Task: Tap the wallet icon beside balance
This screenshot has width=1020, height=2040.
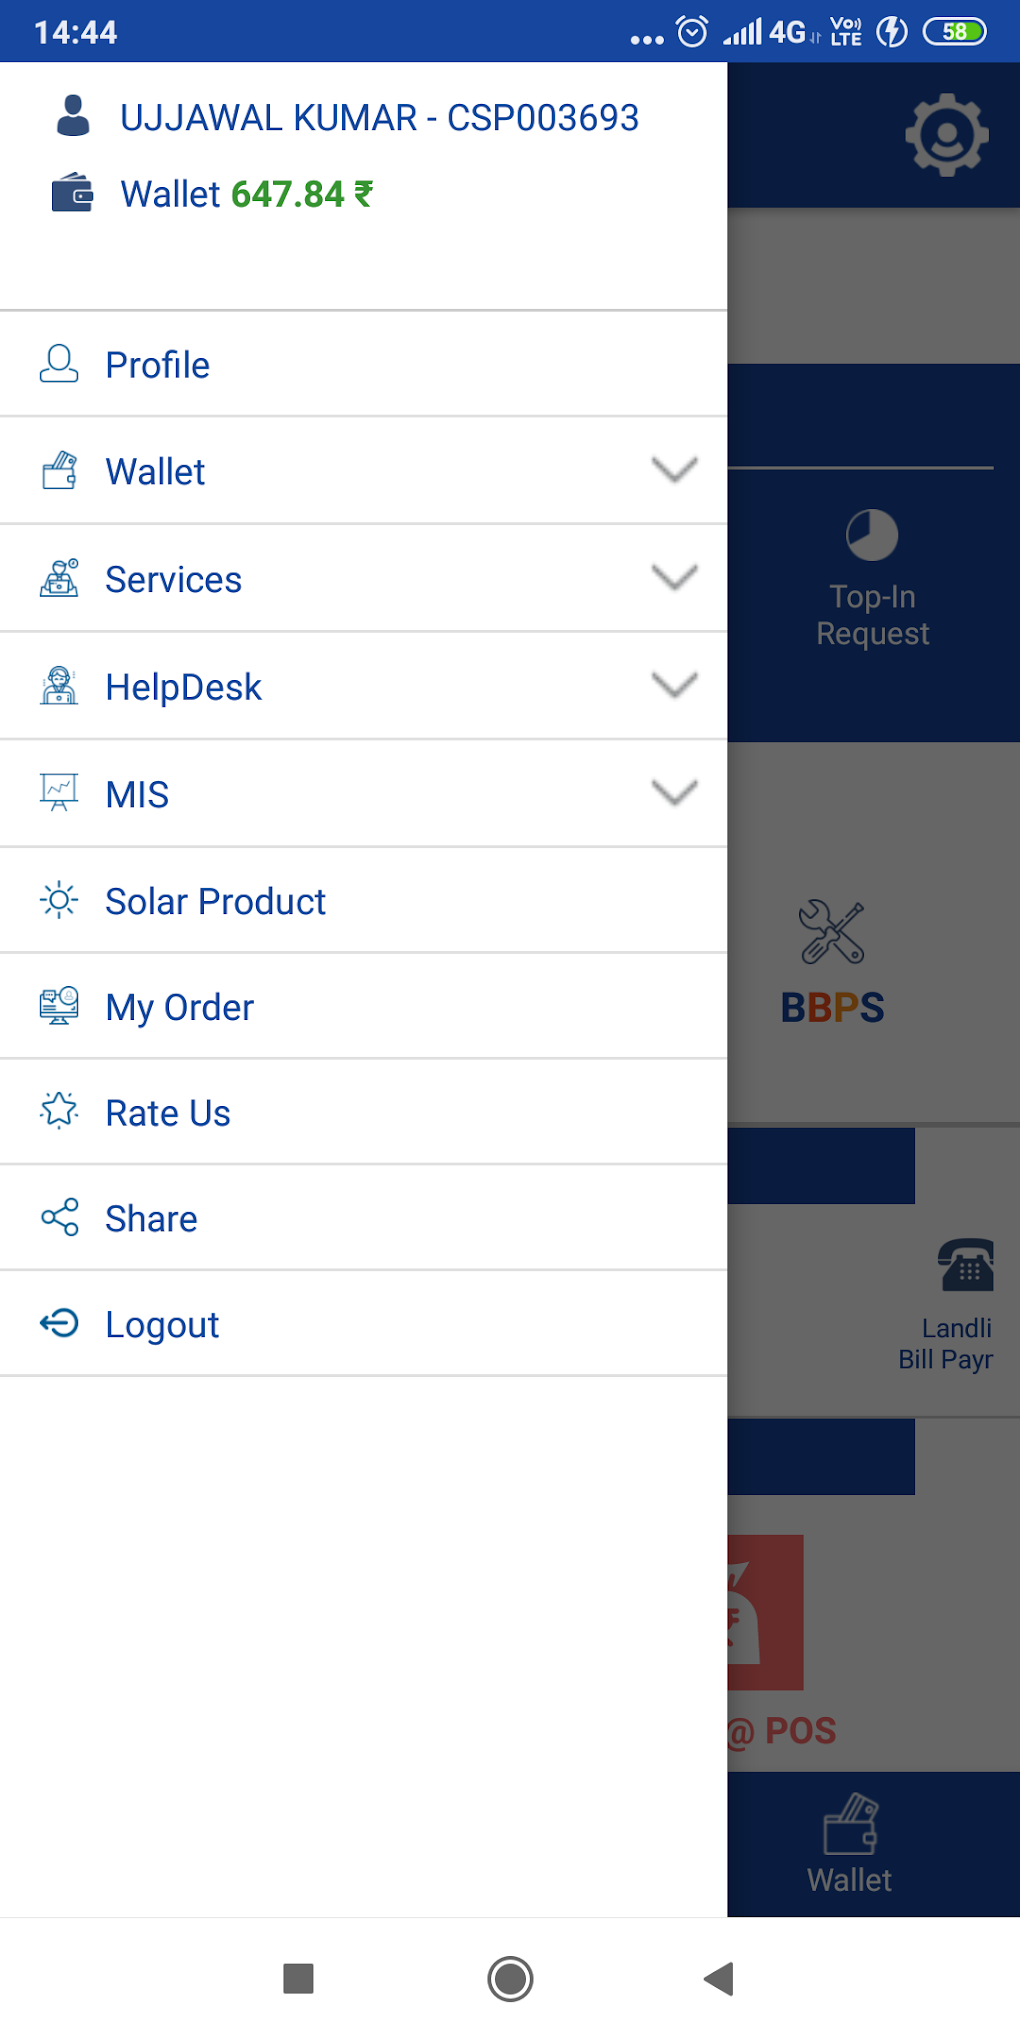Action: click(72, 193)
